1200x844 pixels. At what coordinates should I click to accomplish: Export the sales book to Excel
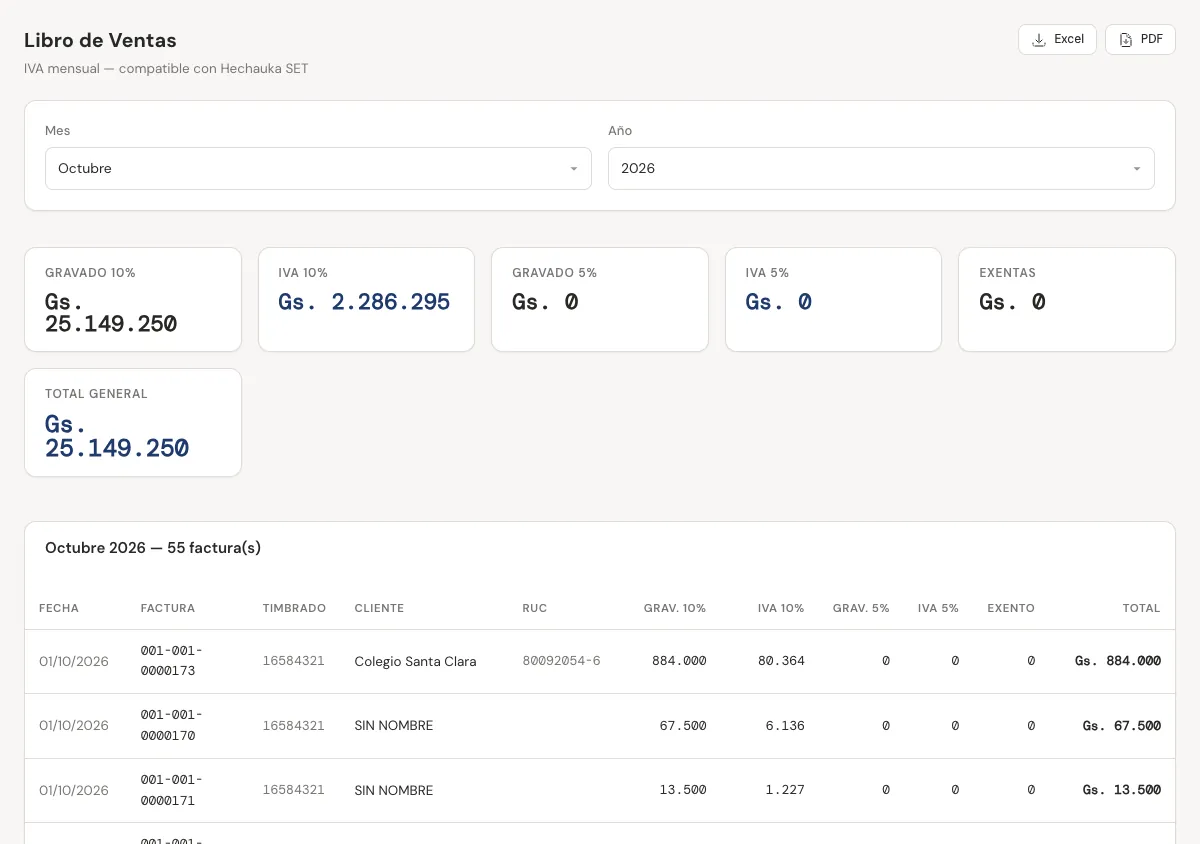[x=1057, y=39]
